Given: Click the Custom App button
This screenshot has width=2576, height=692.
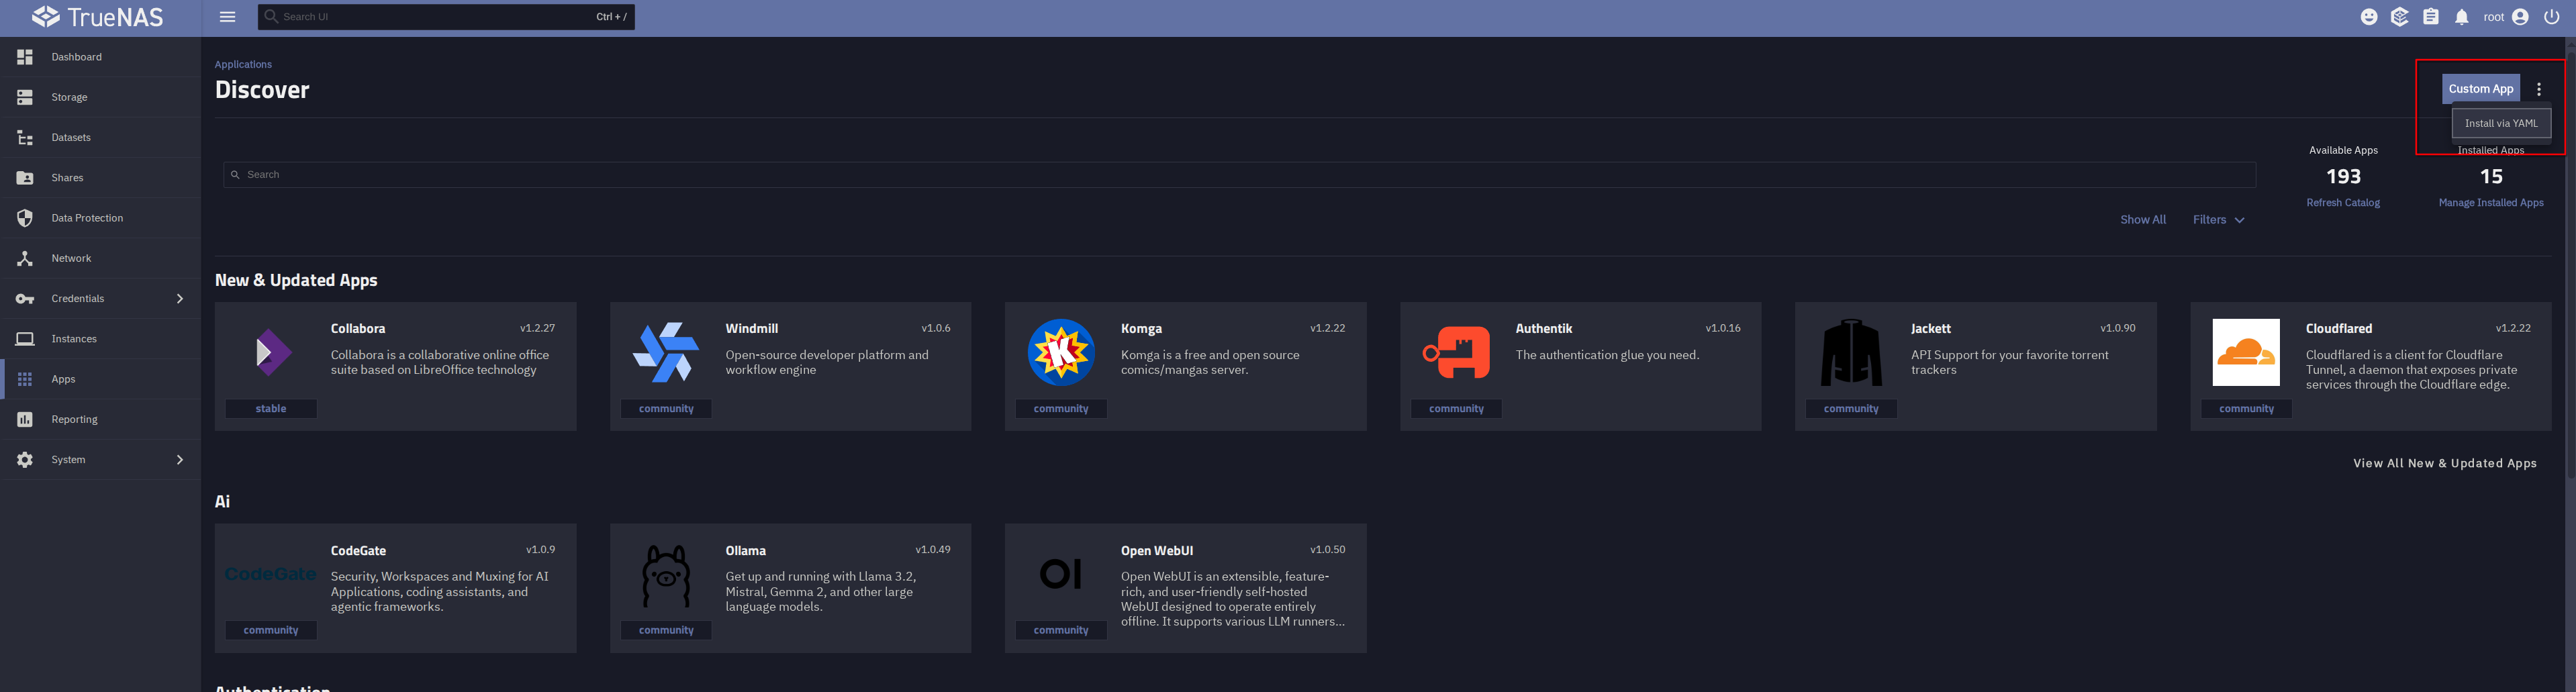Looking at the screenshot, I should [2480, 89].
